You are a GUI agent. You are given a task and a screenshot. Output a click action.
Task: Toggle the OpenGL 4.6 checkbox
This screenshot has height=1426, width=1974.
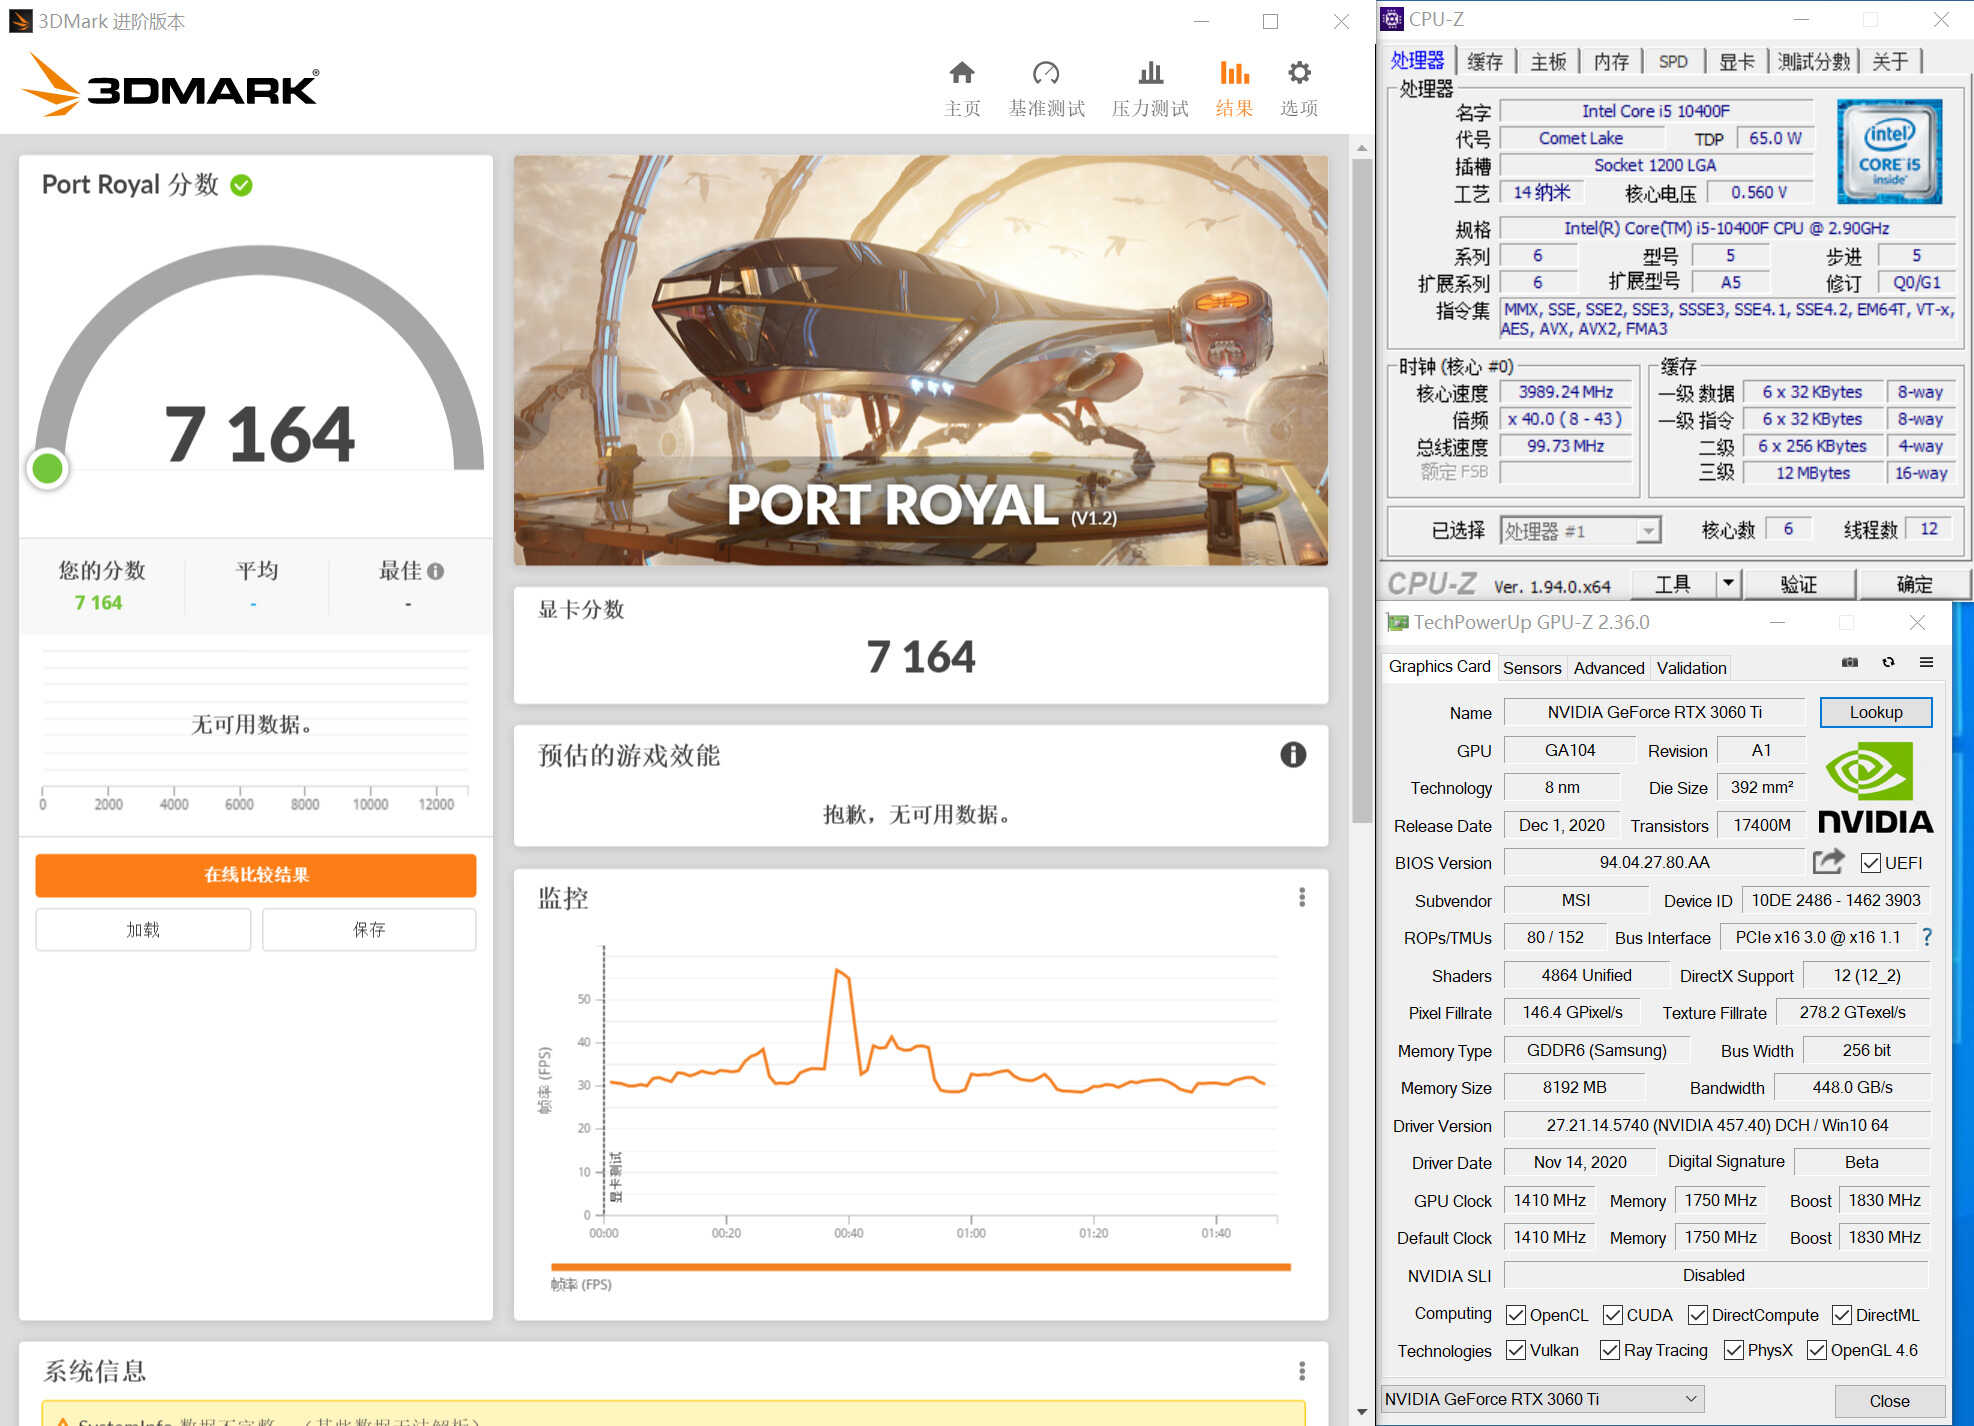1817,1350
